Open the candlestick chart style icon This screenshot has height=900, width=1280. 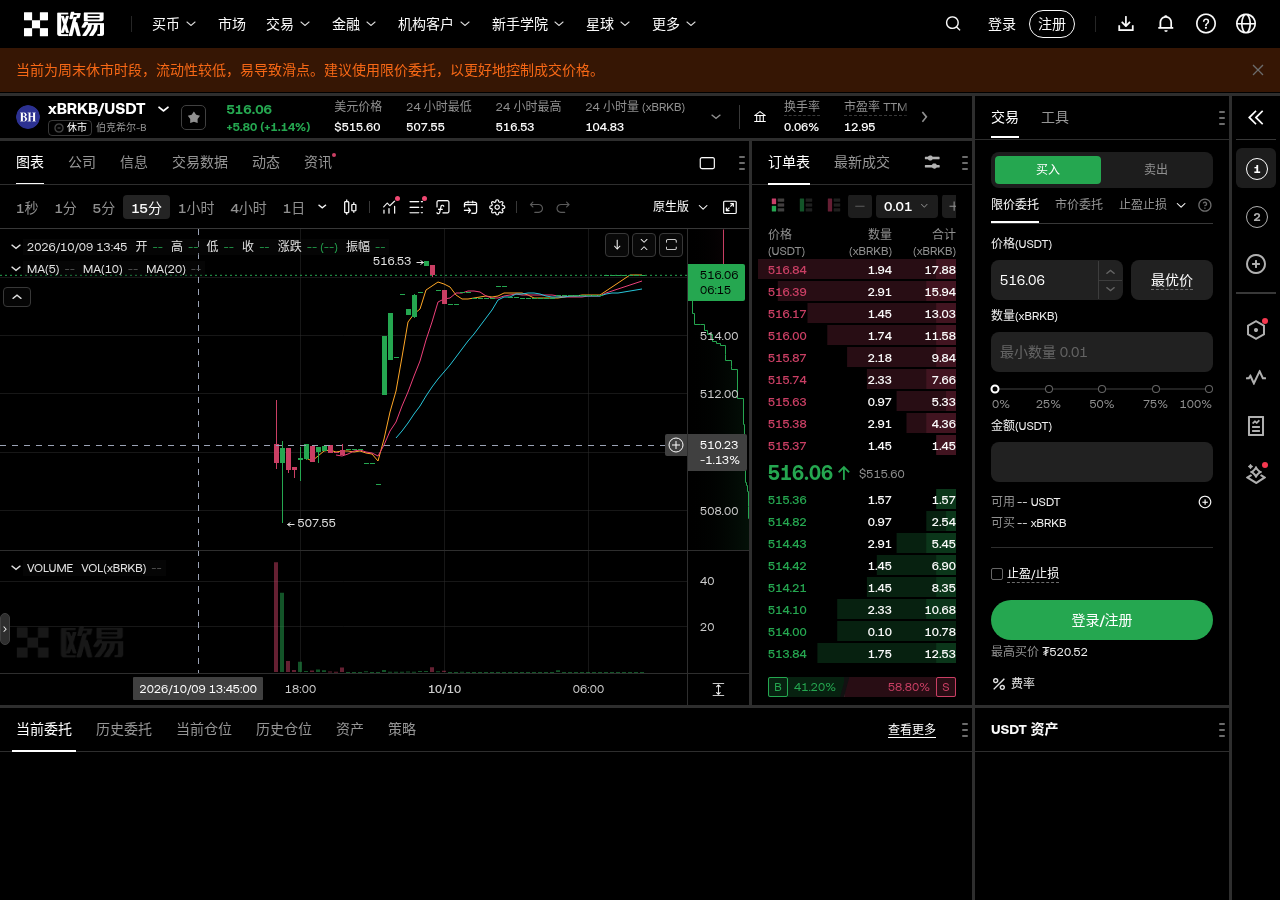[x=350, y=207]
